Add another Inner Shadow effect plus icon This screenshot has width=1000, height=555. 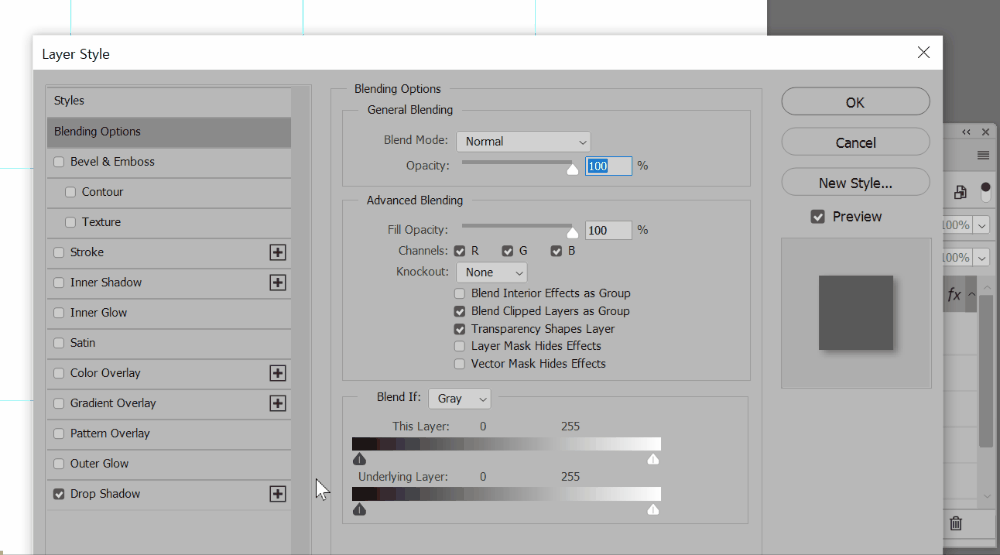(x=277, y=283)
